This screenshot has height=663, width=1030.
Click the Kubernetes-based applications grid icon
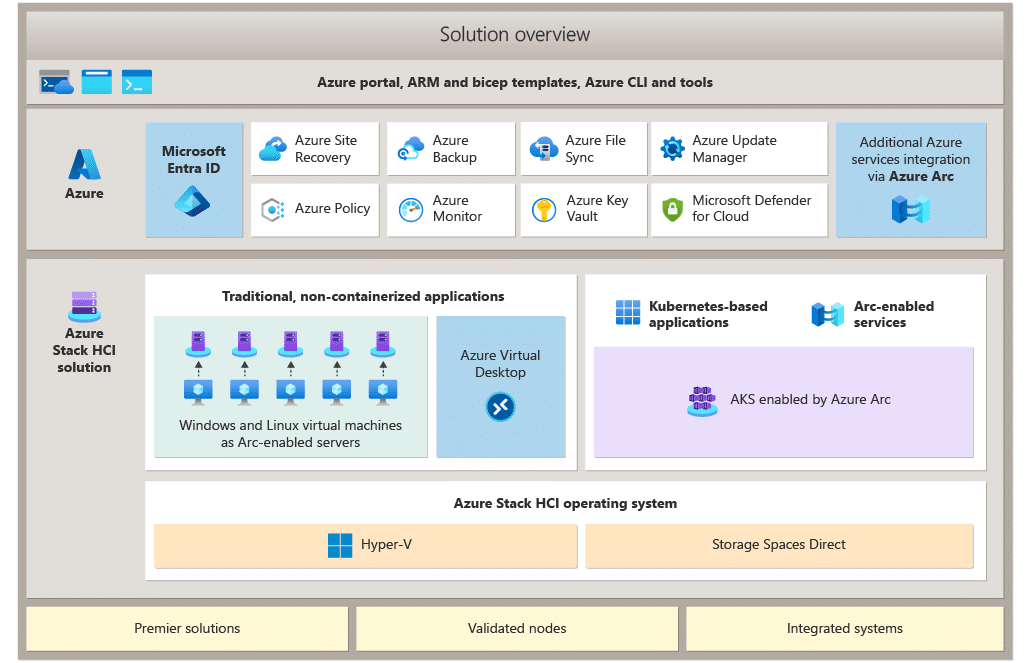(x=628, y=312)
